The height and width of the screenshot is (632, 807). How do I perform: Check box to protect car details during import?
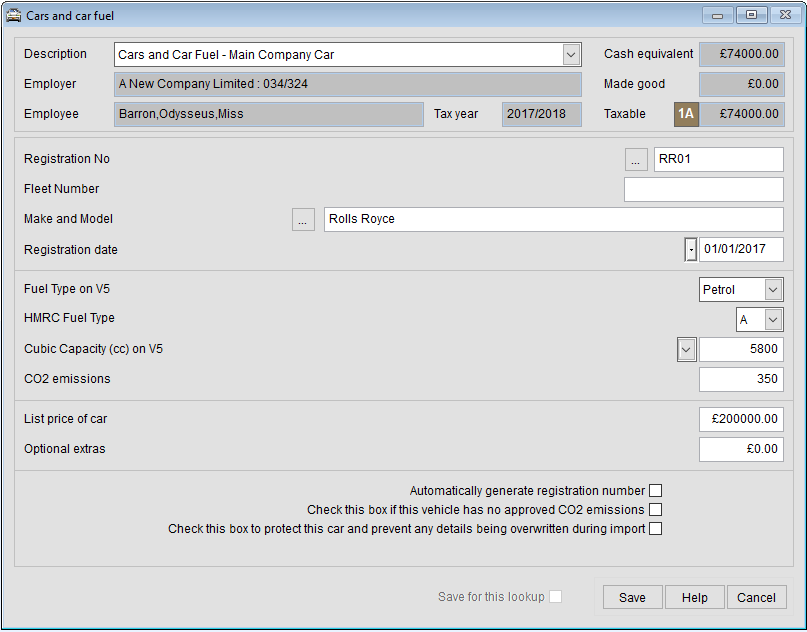(655, 528)
